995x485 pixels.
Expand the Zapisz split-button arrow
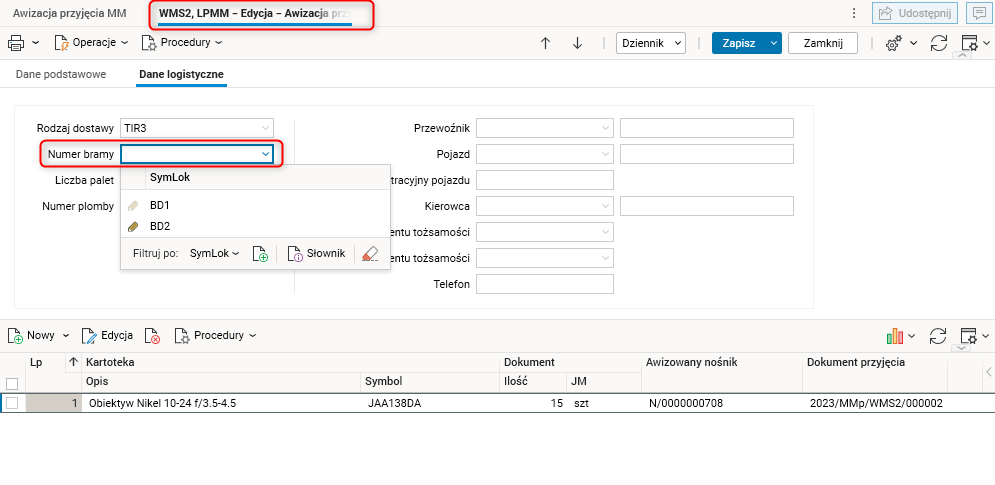pos(773,43)
